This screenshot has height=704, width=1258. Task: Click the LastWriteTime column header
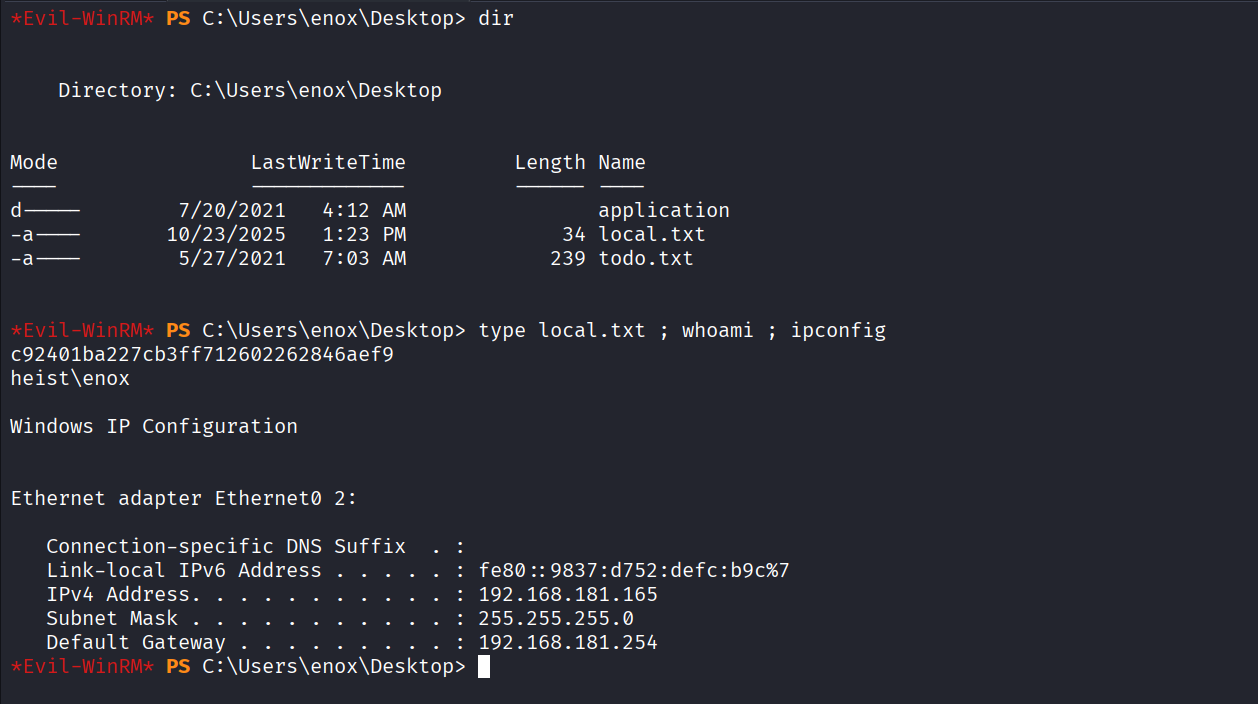point(328,163)
